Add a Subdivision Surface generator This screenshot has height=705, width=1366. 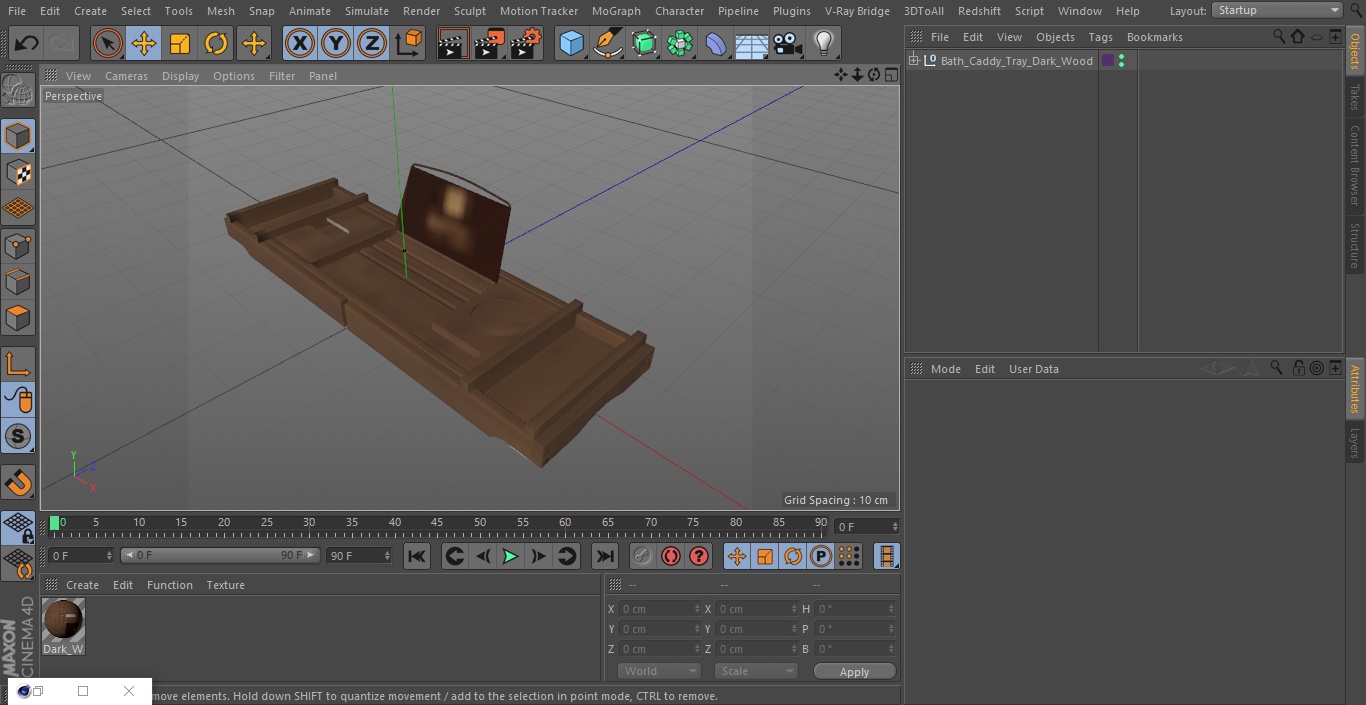click(643, 44)
